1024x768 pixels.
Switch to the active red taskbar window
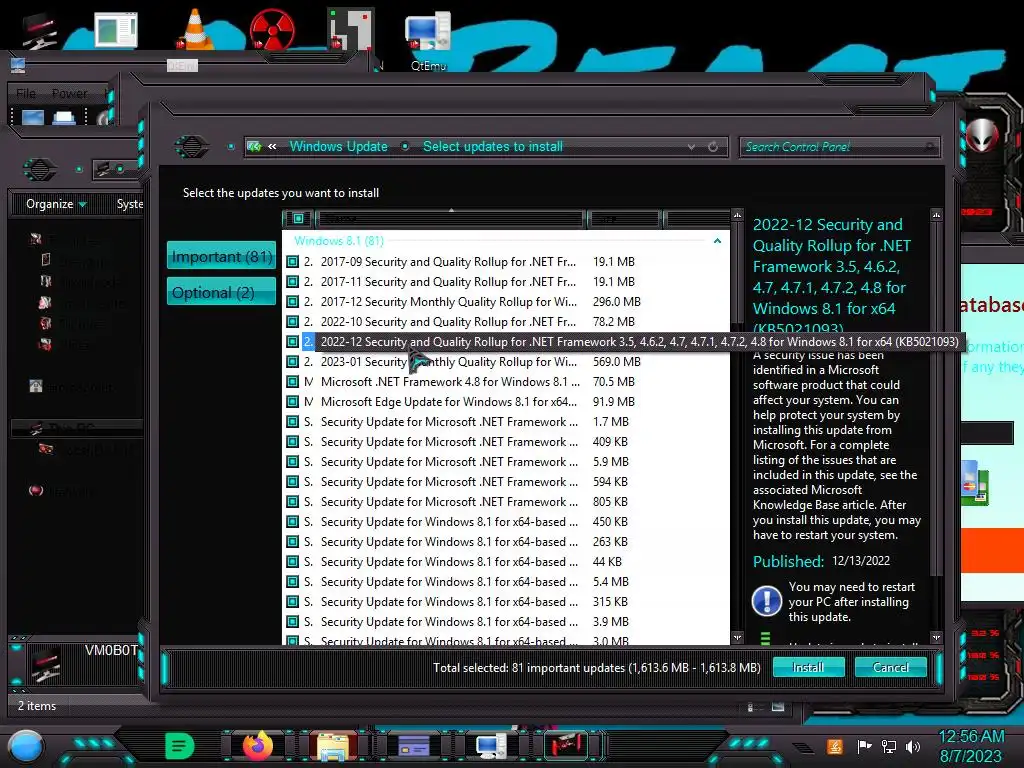pos(566,745)
